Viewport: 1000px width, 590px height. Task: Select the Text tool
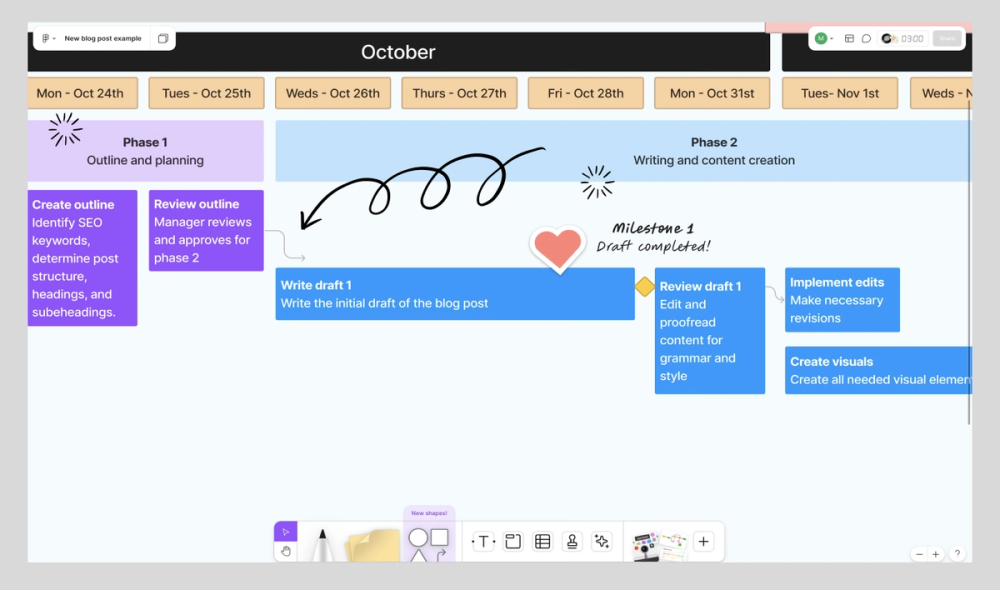pyautogui.click(x=482, y=540)
